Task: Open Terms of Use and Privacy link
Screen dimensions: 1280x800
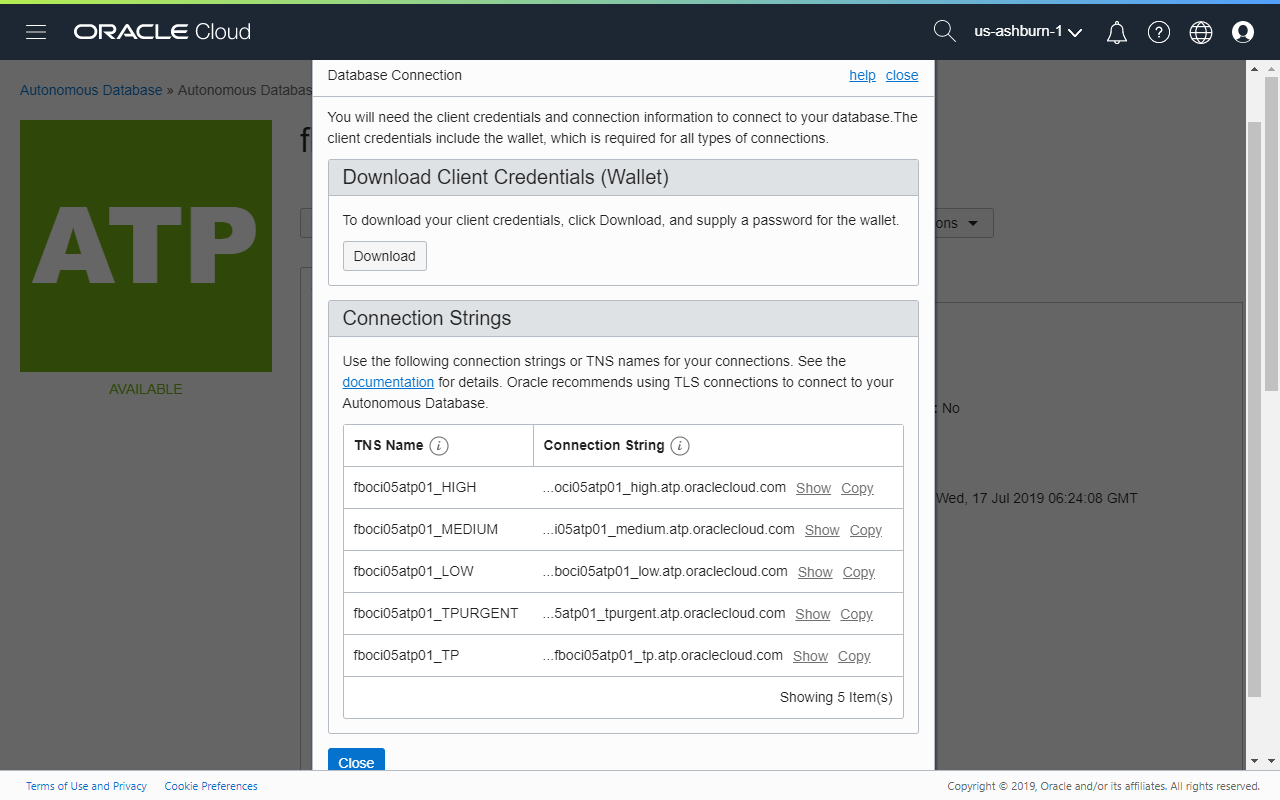Action: [x=86, y=786]
